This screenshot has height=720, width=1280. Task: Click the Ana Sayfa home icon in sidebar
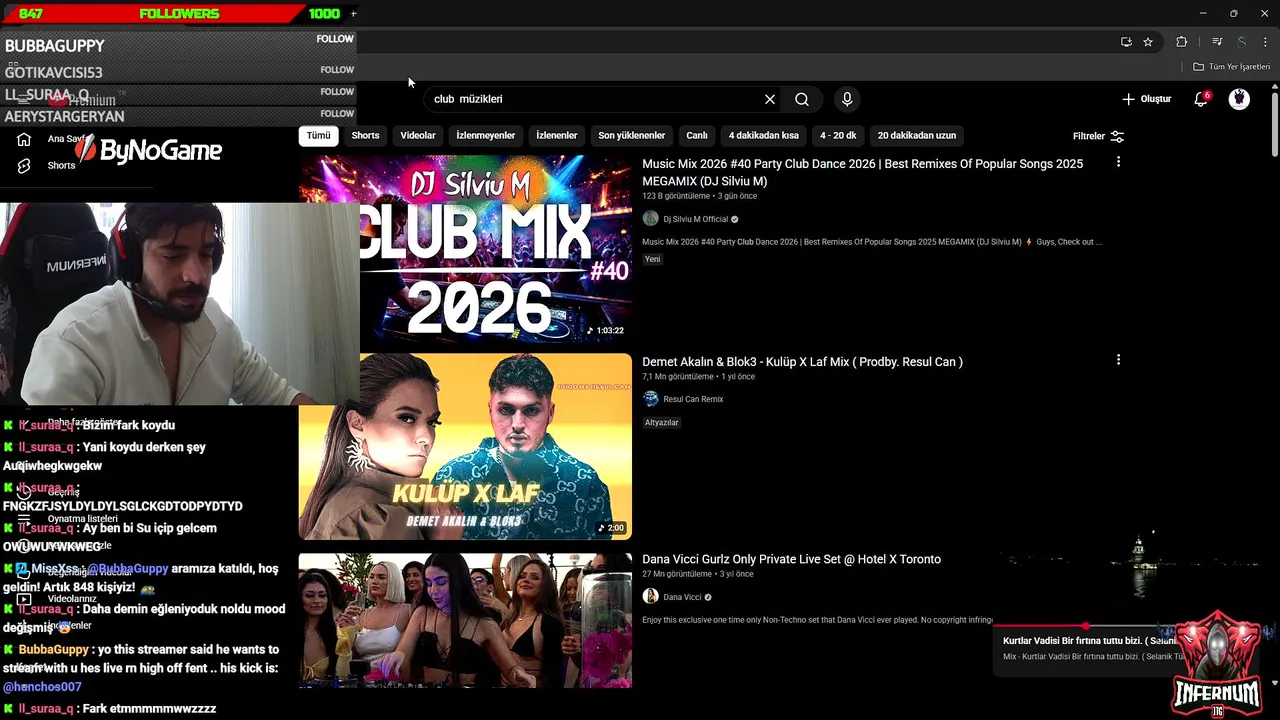[24, 139]
